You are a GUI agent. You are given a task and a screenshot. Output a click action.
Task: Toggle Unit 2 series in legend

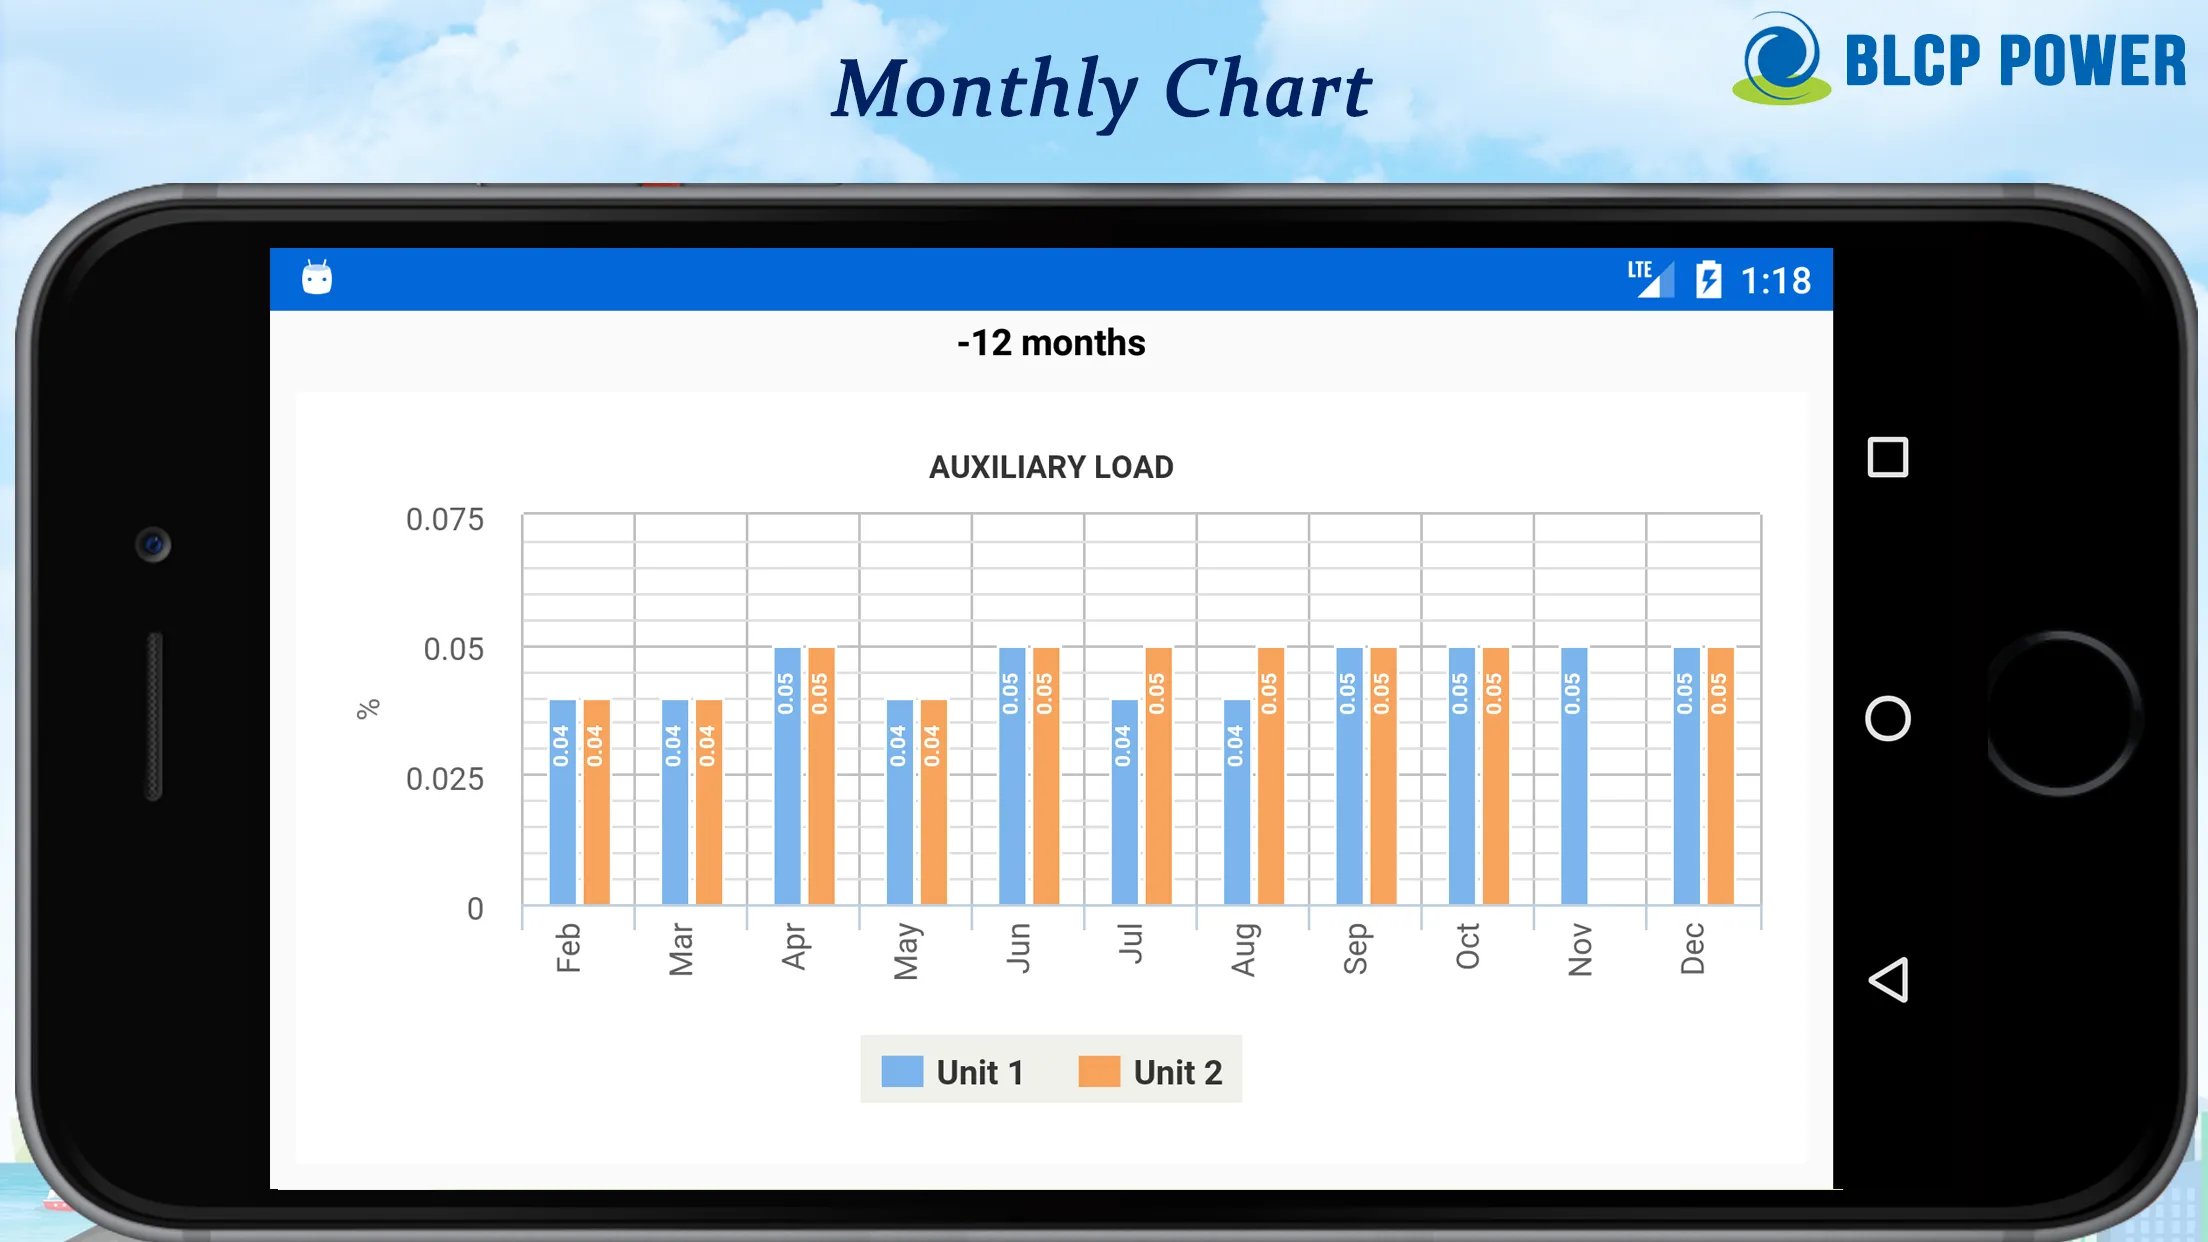point(1150,1072)
